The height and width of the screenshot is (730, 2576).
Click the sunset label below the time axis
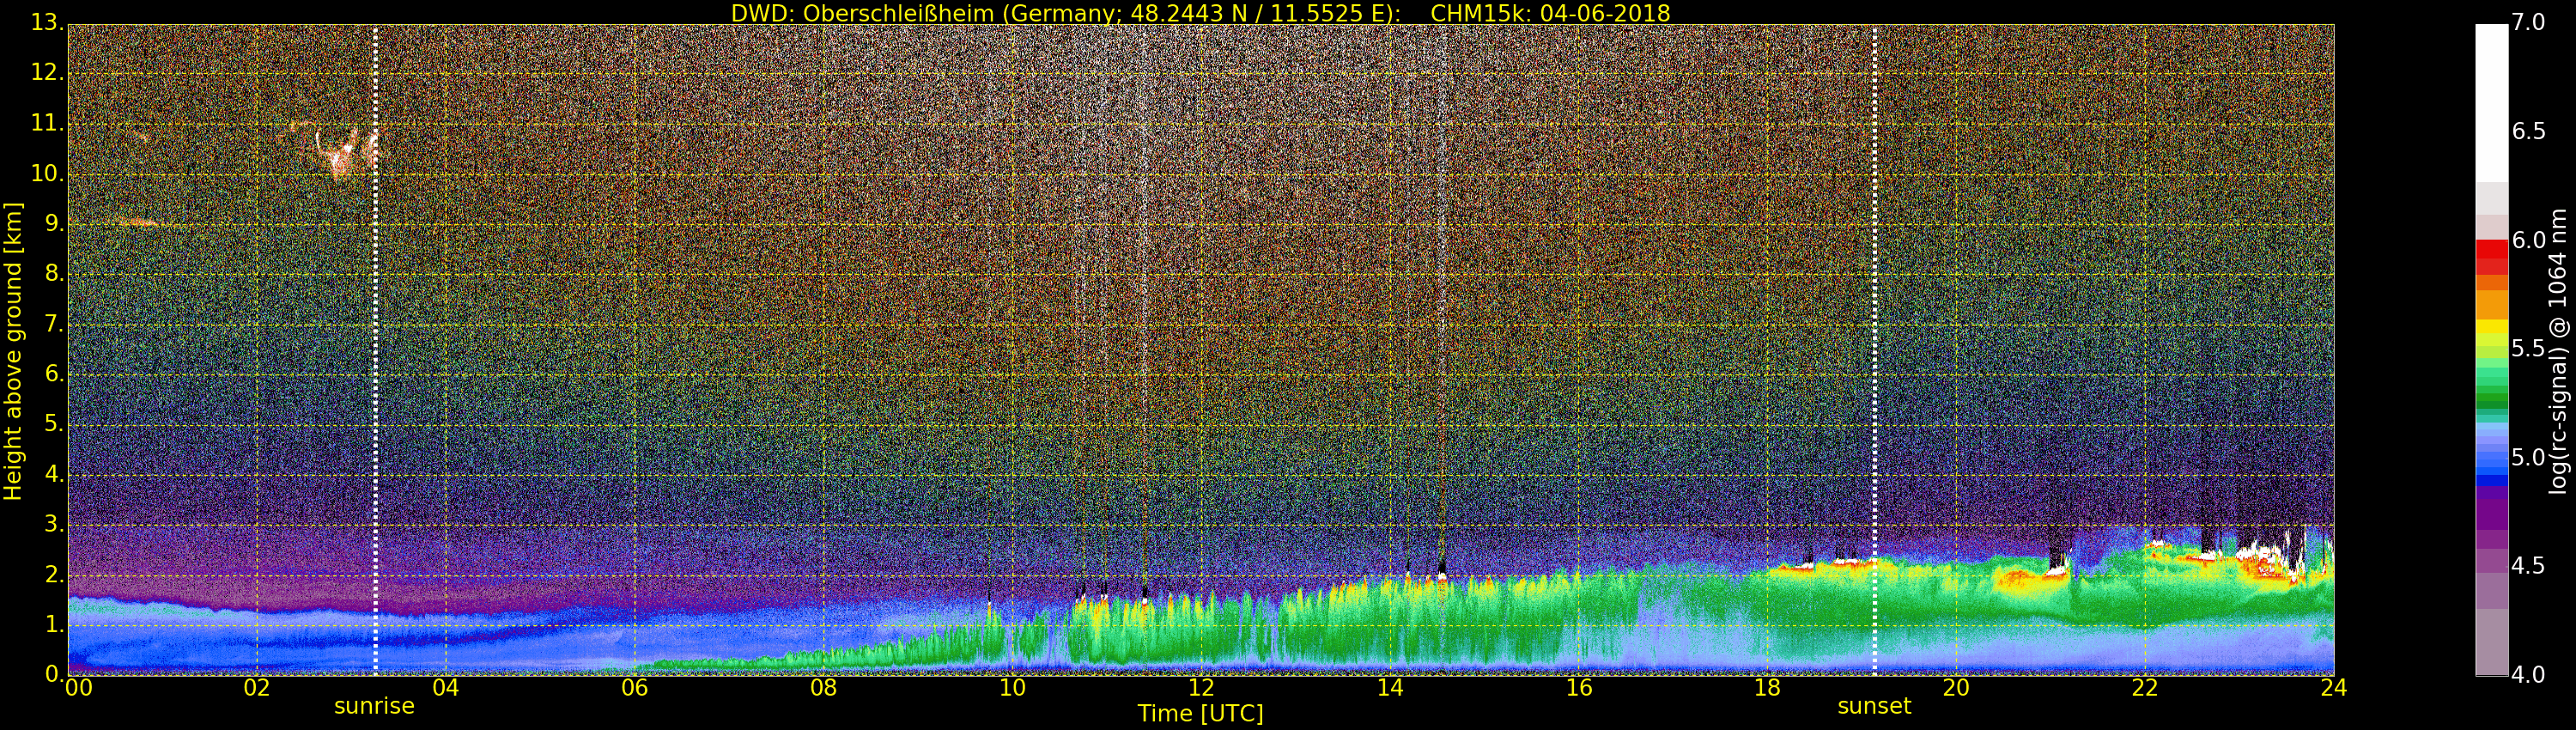pos(1874,706)
